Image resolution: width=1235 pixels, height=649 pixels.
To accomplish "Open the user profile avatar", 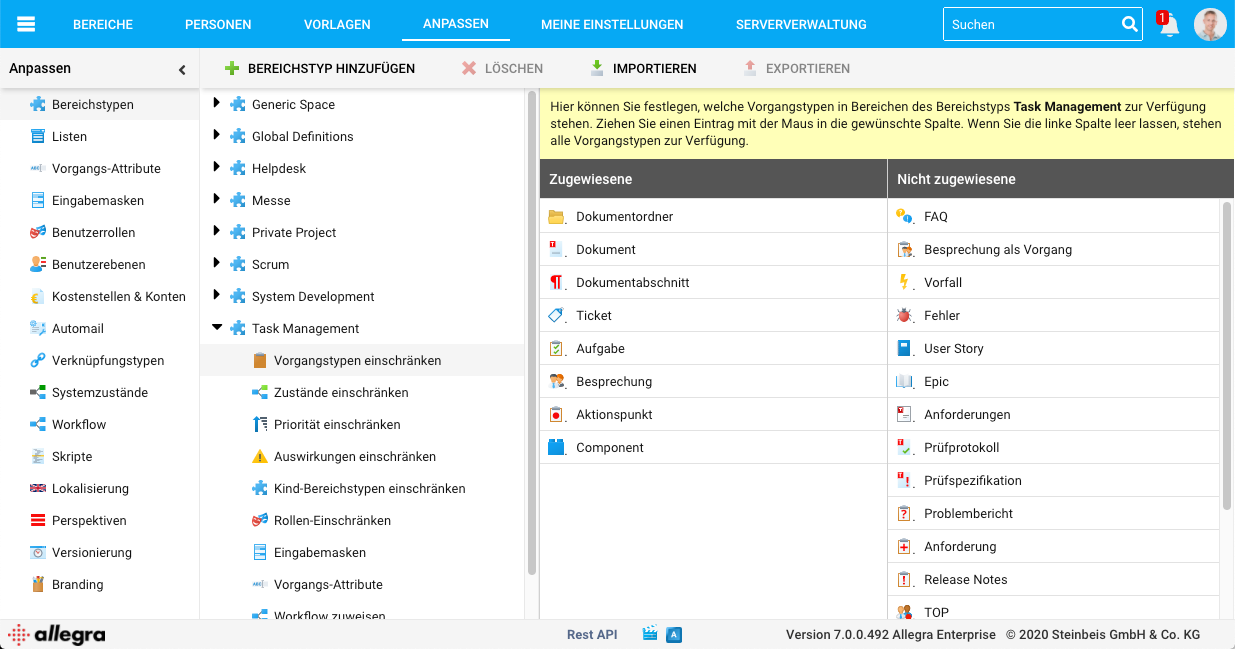I will [x=1210, y=24].
